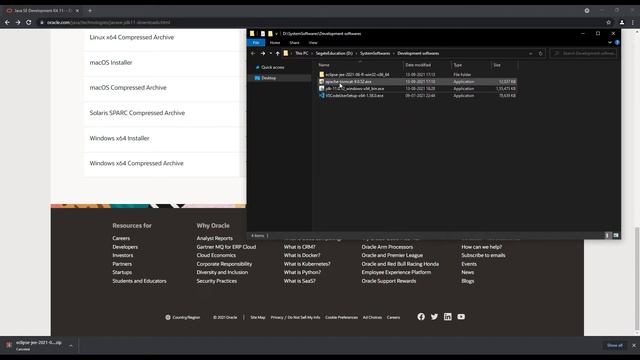Click the Chrome address bar URL

pos(108,22)
